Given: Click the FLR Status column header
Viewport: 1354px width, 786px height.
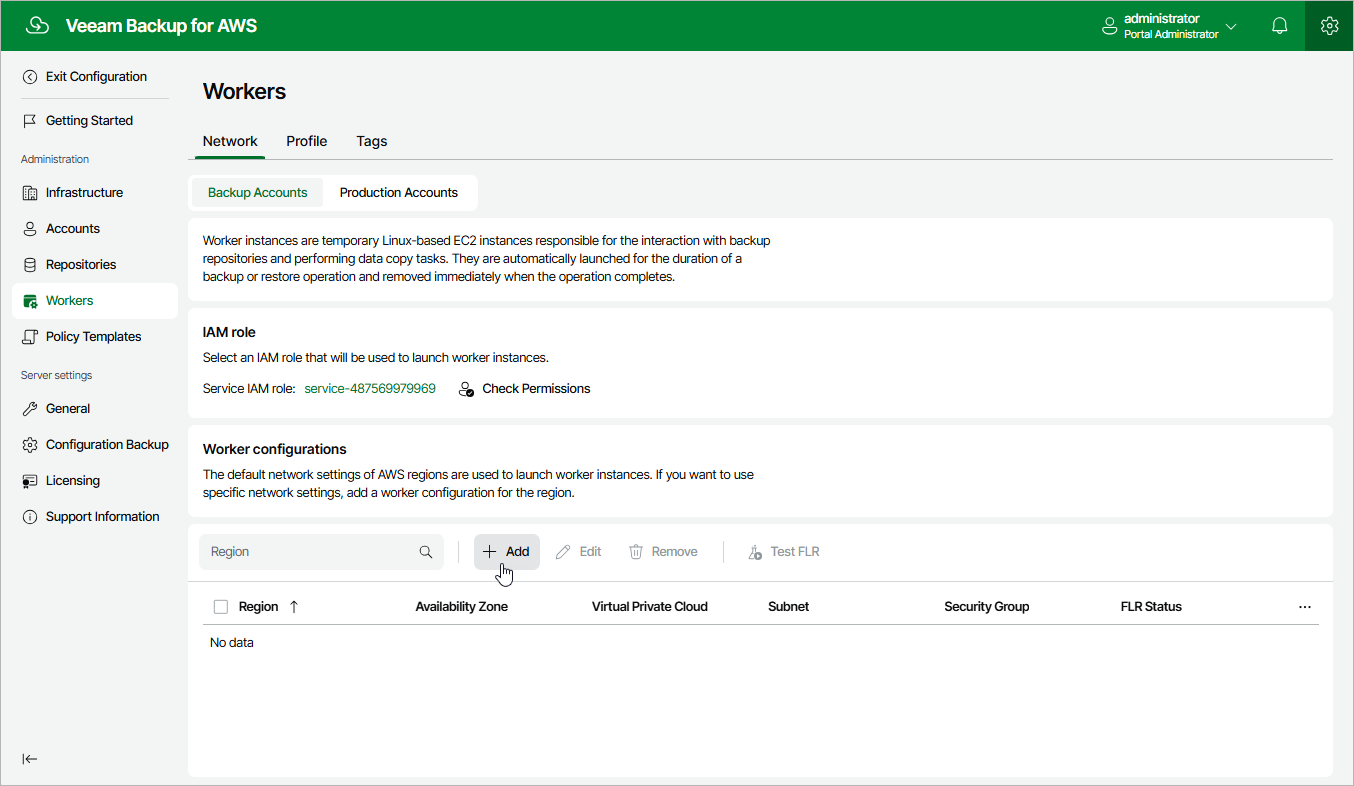Looking at the screenshot, I should tap(1151, 607).
